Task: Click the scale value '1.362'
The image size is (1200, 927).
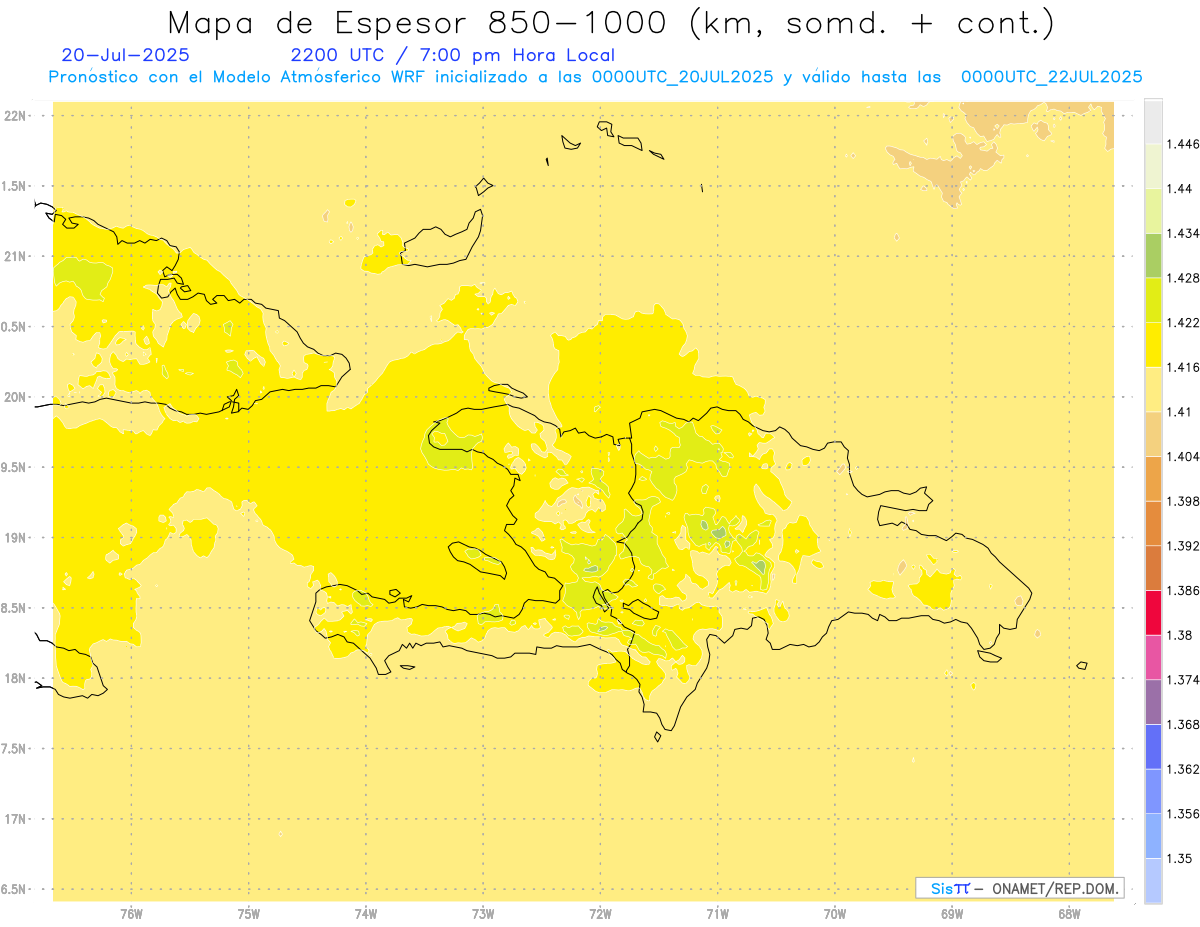Action: (x=1183, y=769)
